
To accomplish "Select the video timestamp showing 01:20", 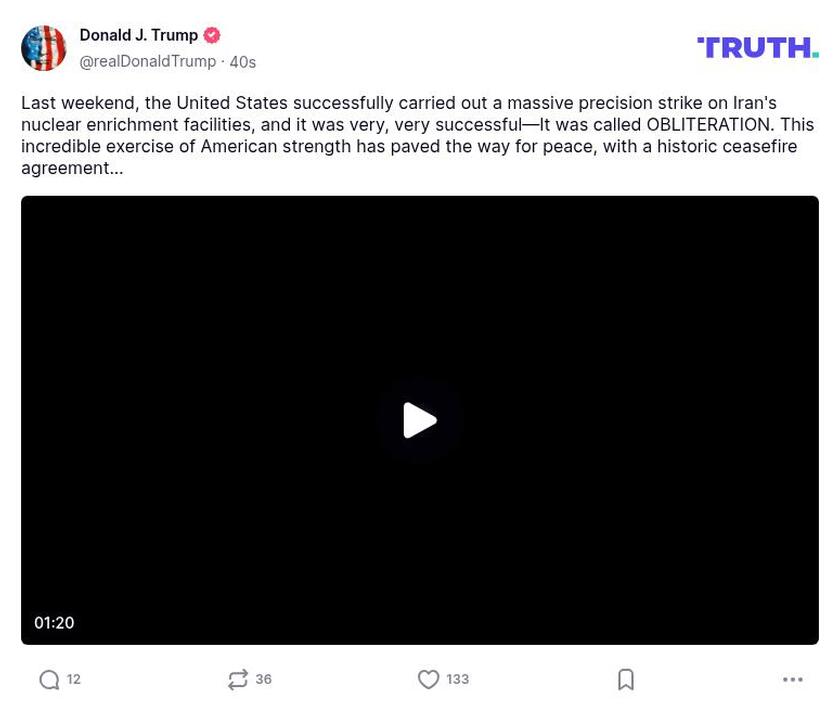I will tap(54, 621).
